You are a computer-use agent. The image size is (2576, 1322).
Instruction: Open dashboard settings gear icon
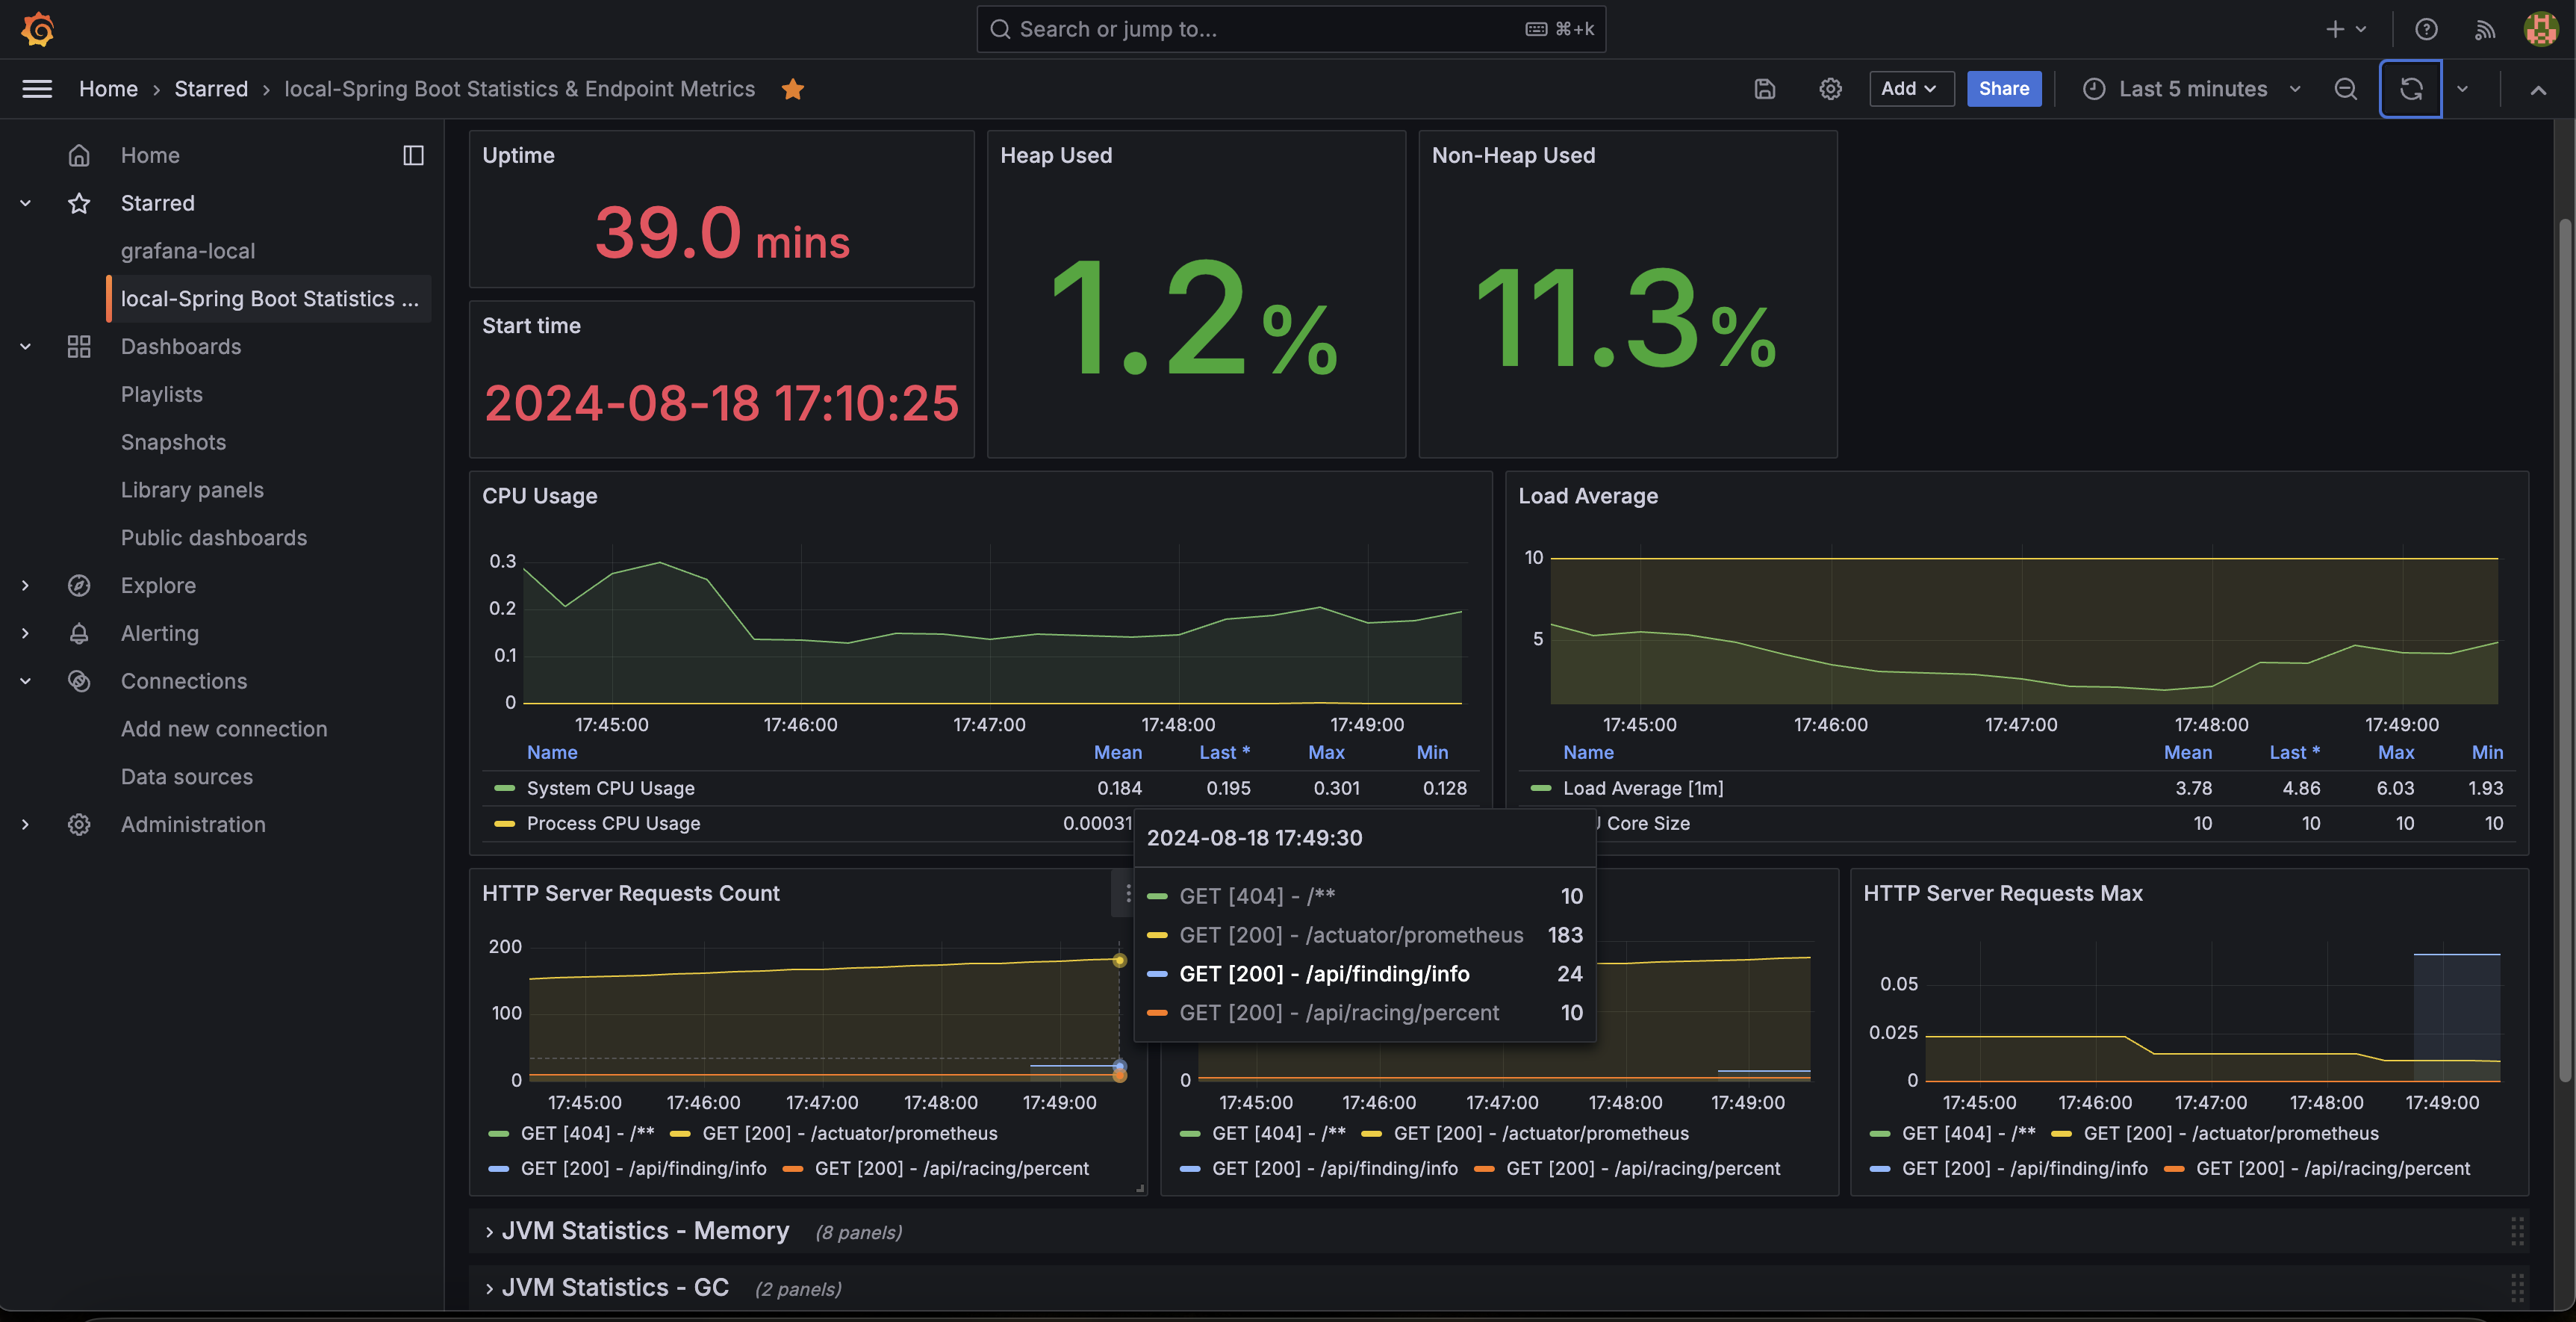1830,89
